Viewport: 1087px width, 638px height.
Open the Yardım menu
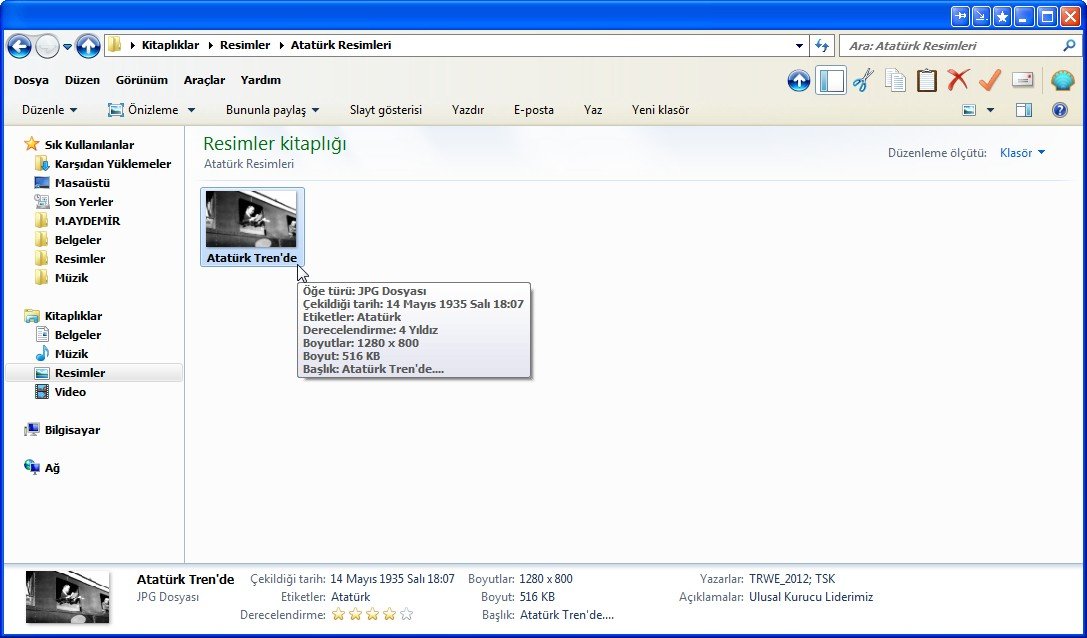261,80
